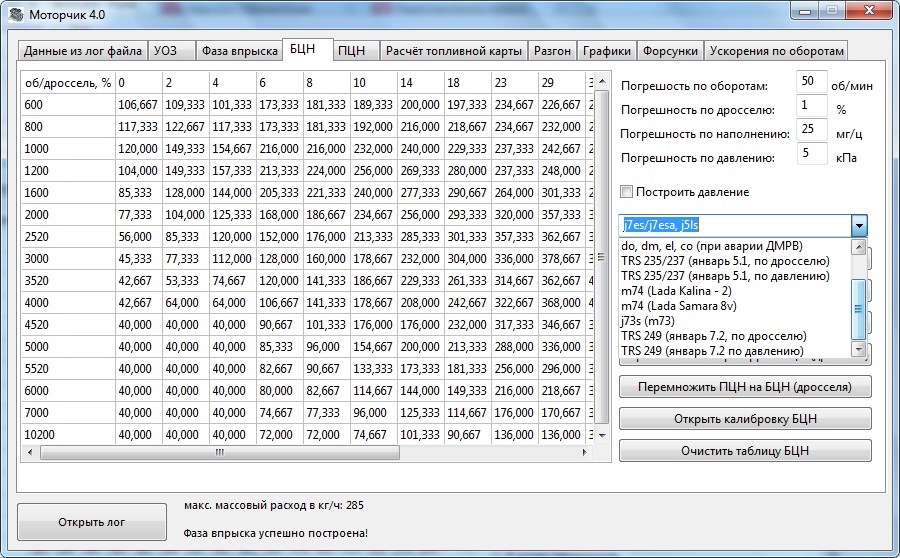
Task: Click dropdown list scroll down arrow
Action: [859, 349]
